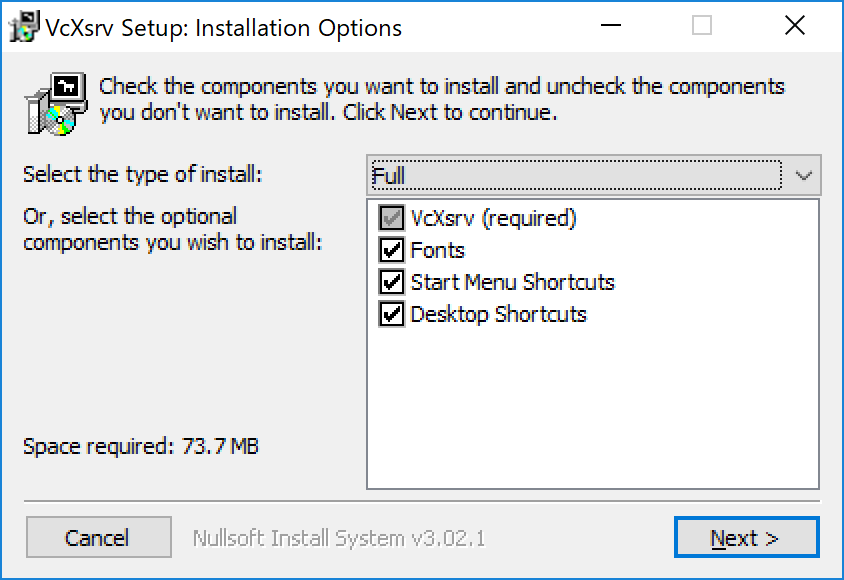Click 'VcXsrv (required)' item text
Viewport: 844px width, 580px height.
pos(495,218)
